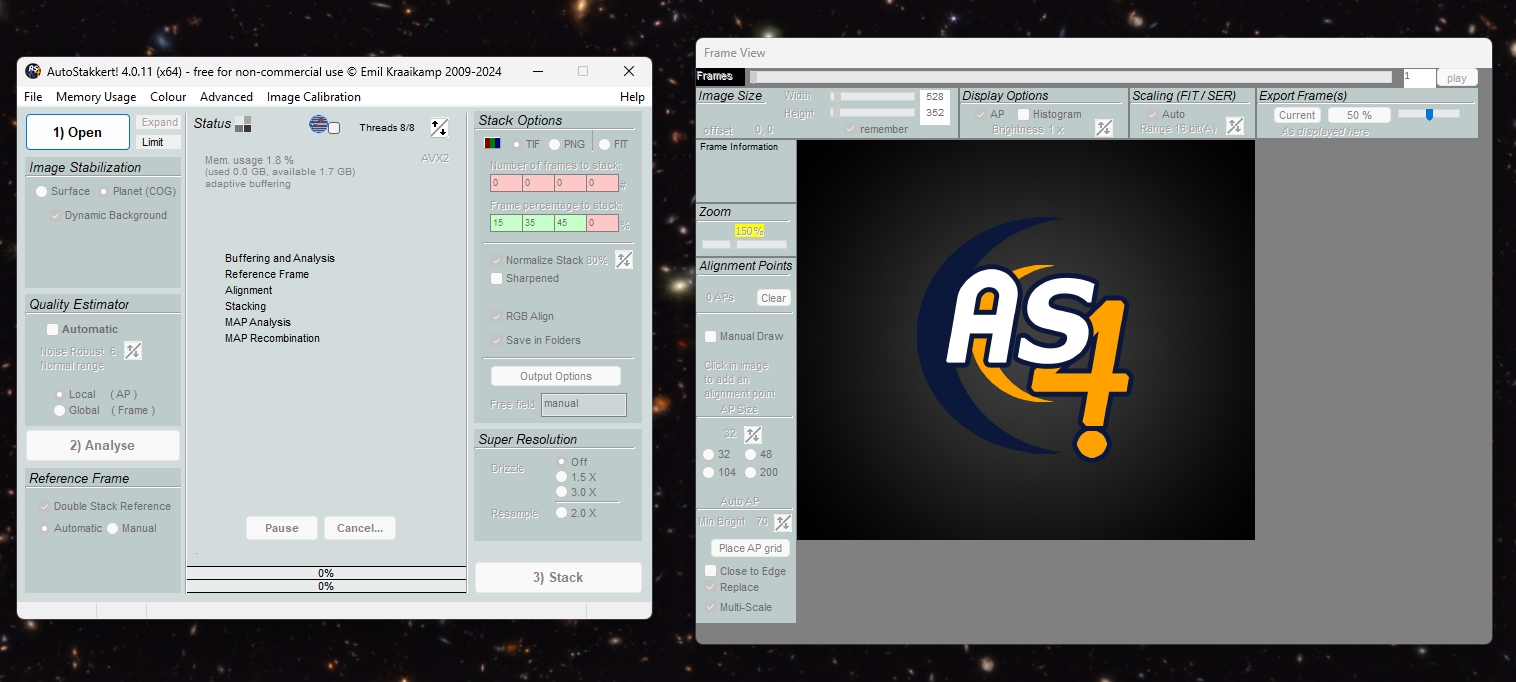Click the Normalize Stack percentage adjust icon

(x=624, y=260)
